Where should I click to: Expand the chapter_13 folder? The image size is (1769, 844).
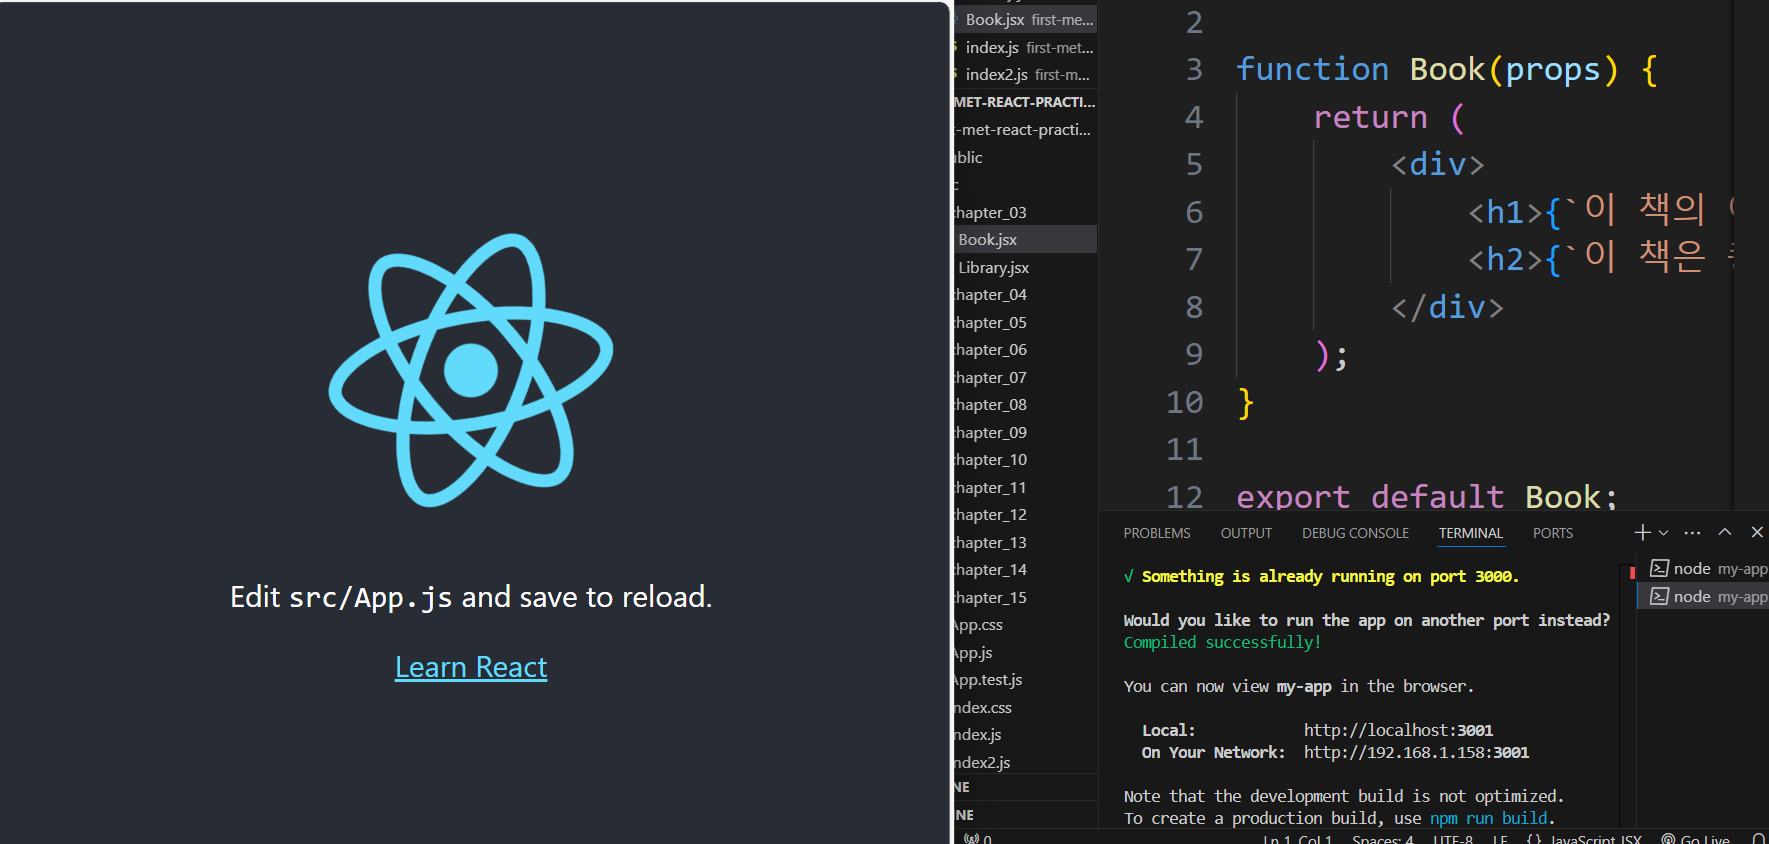pos(1025,542)
